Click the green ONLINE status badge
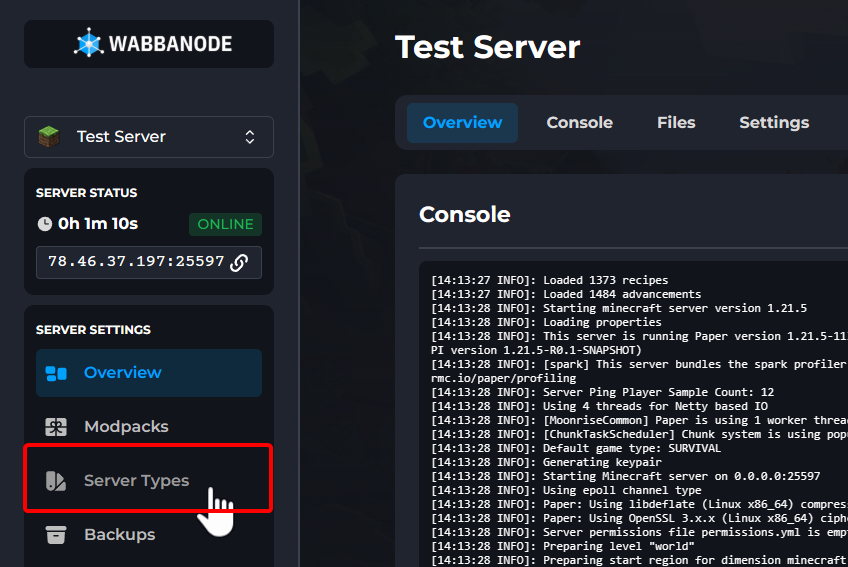This screenshot has height=567, width=848. pyautogui.click(x=226, y=224)
